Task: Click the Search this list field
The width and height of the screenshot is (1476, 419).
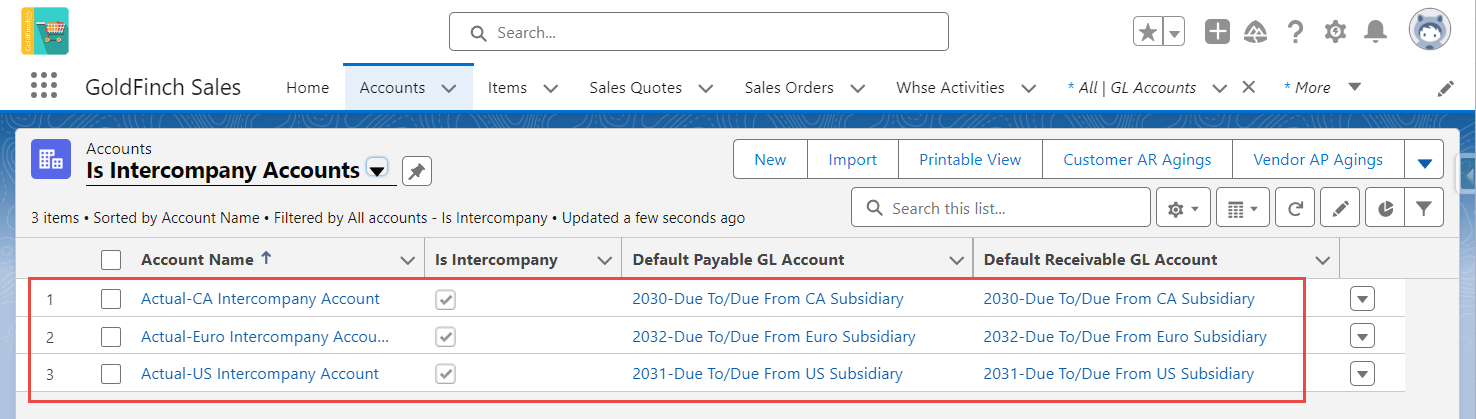Action: (x=1001, y=208)
